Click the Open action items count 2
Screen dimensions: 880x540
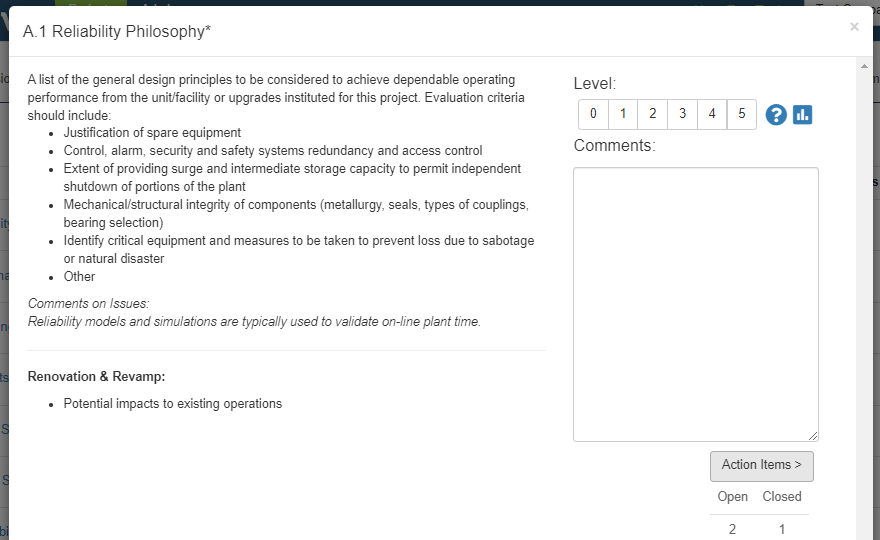pyautogui.click(x=732, y=529)
